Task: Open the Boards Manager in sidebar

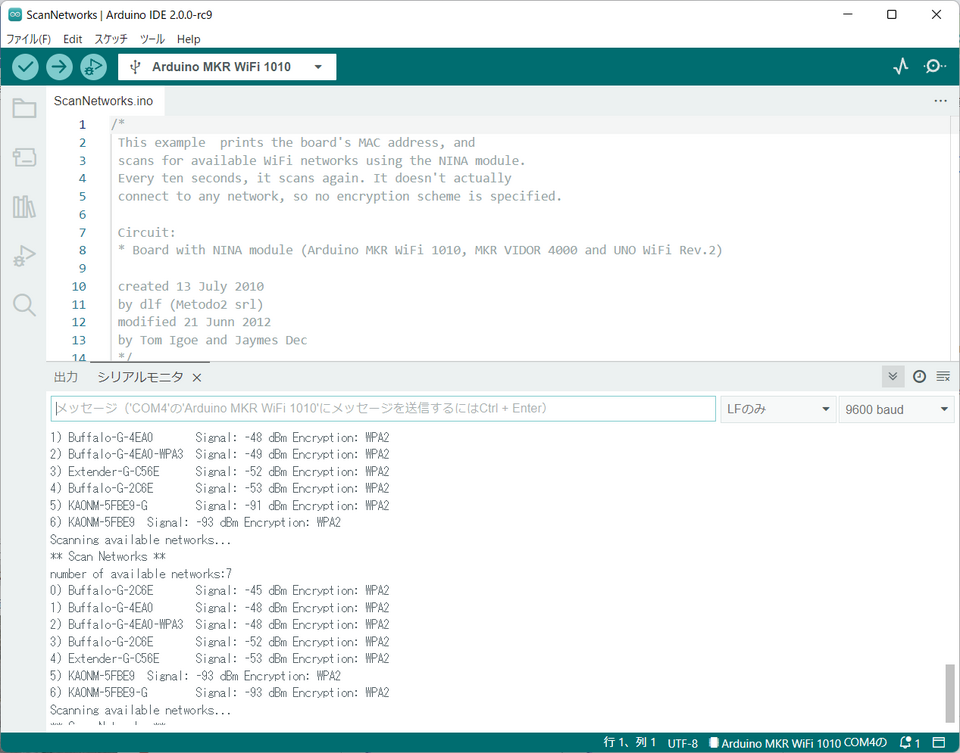Action: 24,157
